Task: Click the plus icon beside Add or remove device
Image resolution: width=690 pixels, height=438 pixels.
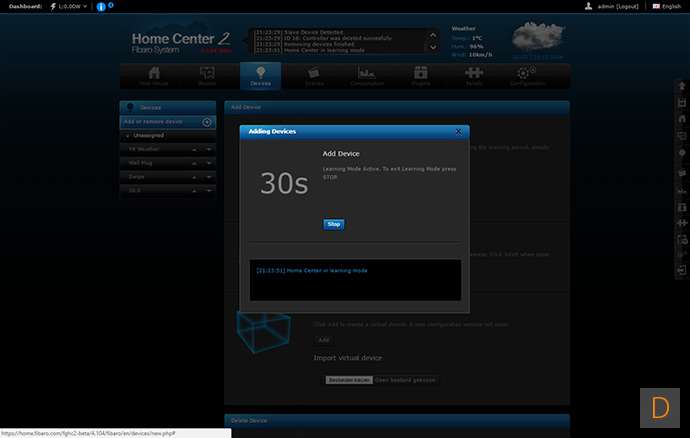Action: [207, 122]
